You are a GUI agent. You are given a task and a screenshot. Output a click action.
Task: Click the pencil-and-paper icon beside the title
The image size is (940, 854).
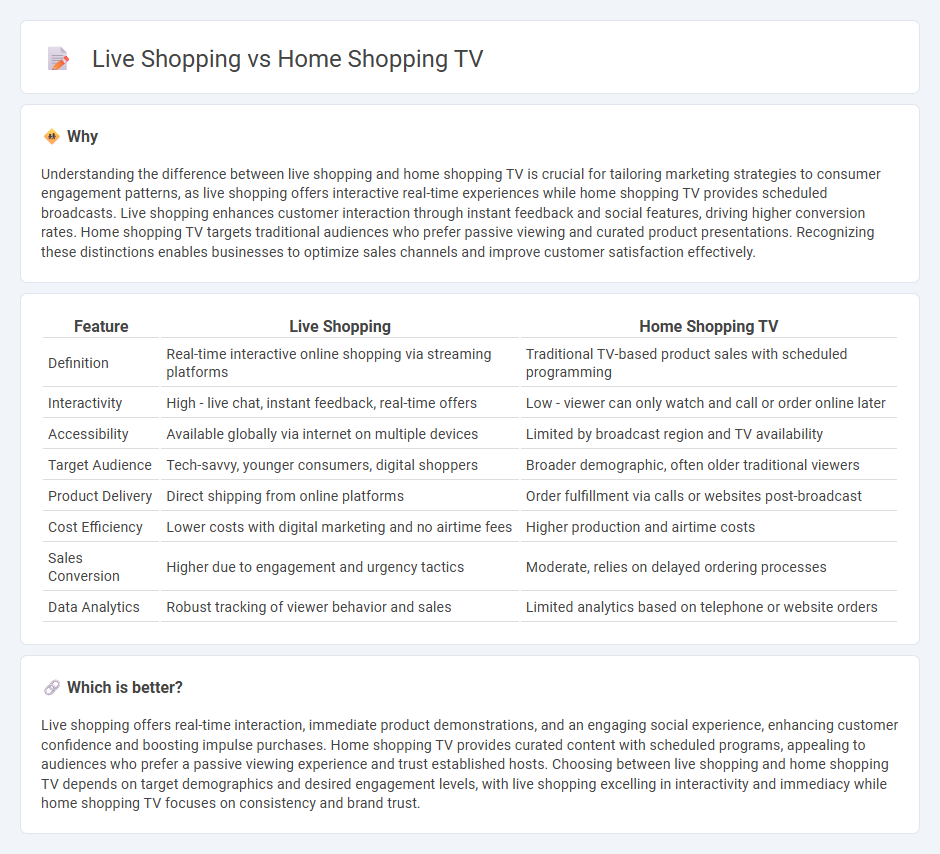[58, 59]
